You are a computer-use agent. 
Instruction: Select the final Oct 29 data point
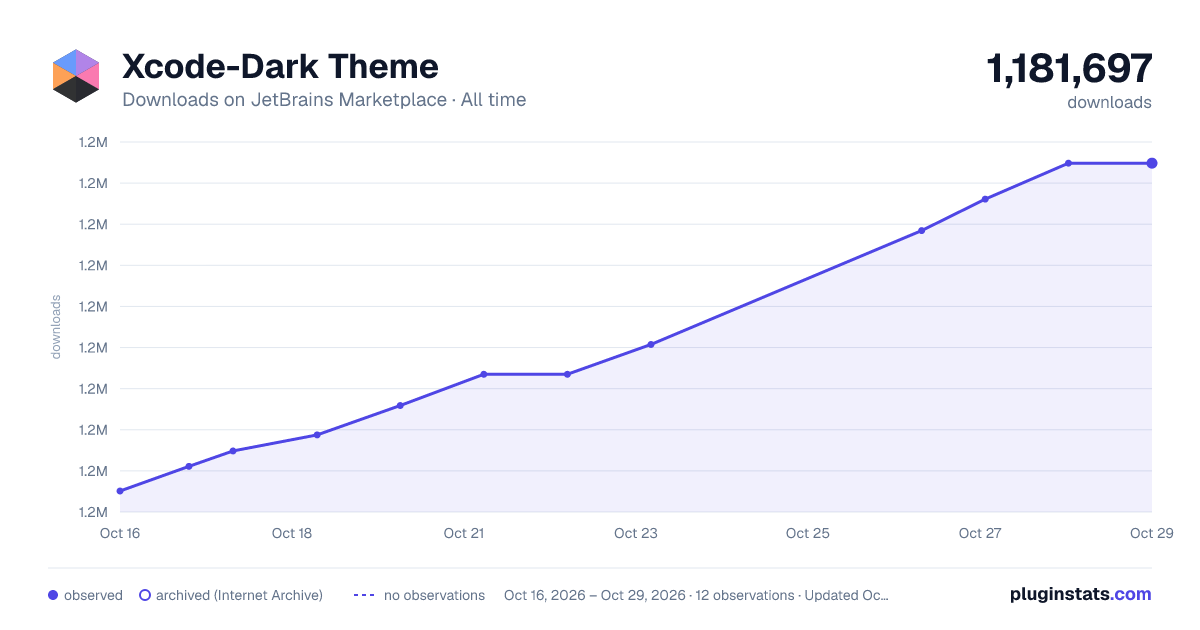1152,163
